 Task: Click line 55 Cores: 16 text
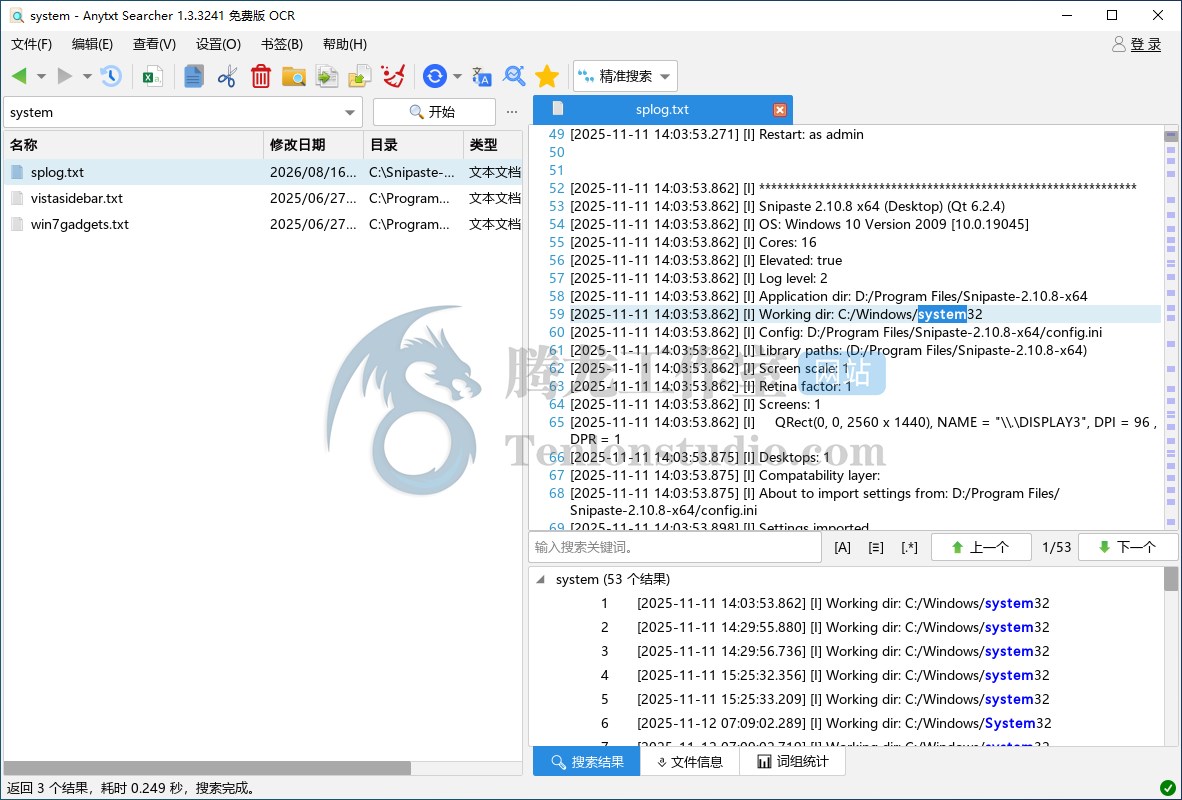[693, 242]
